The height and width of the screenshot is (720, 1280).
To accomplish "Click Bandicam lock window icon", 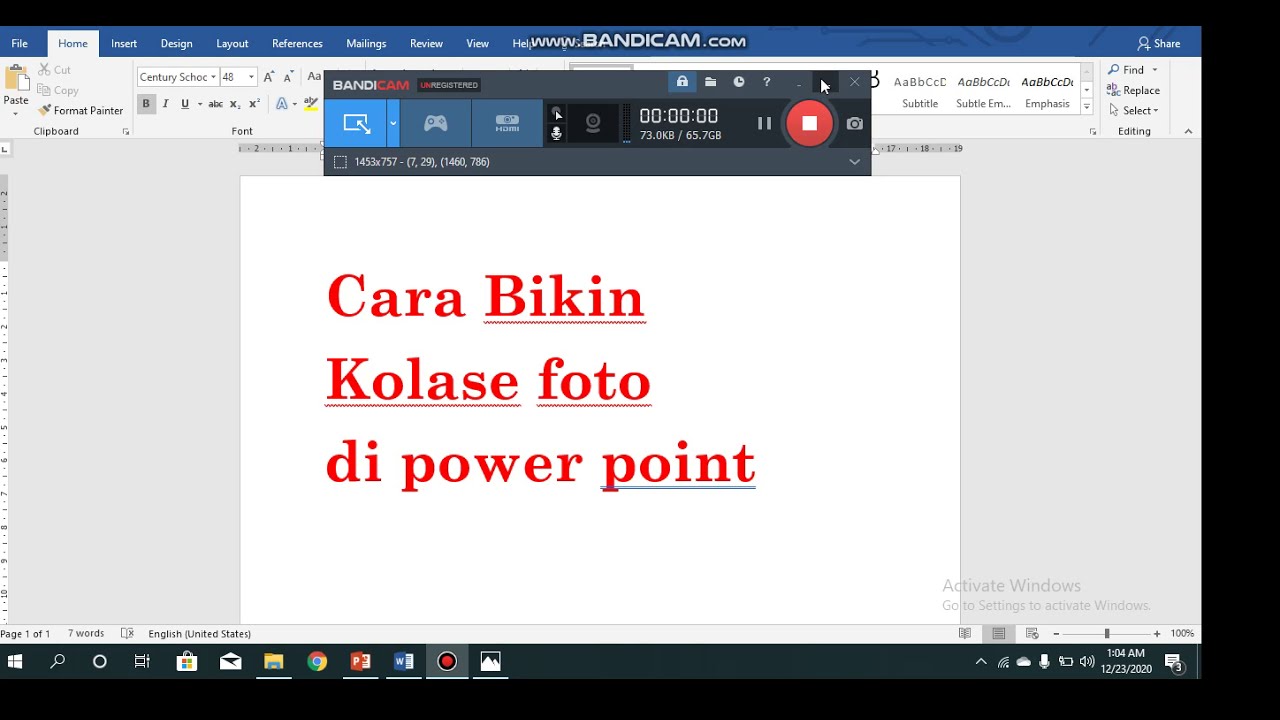I will click(682, 82).
